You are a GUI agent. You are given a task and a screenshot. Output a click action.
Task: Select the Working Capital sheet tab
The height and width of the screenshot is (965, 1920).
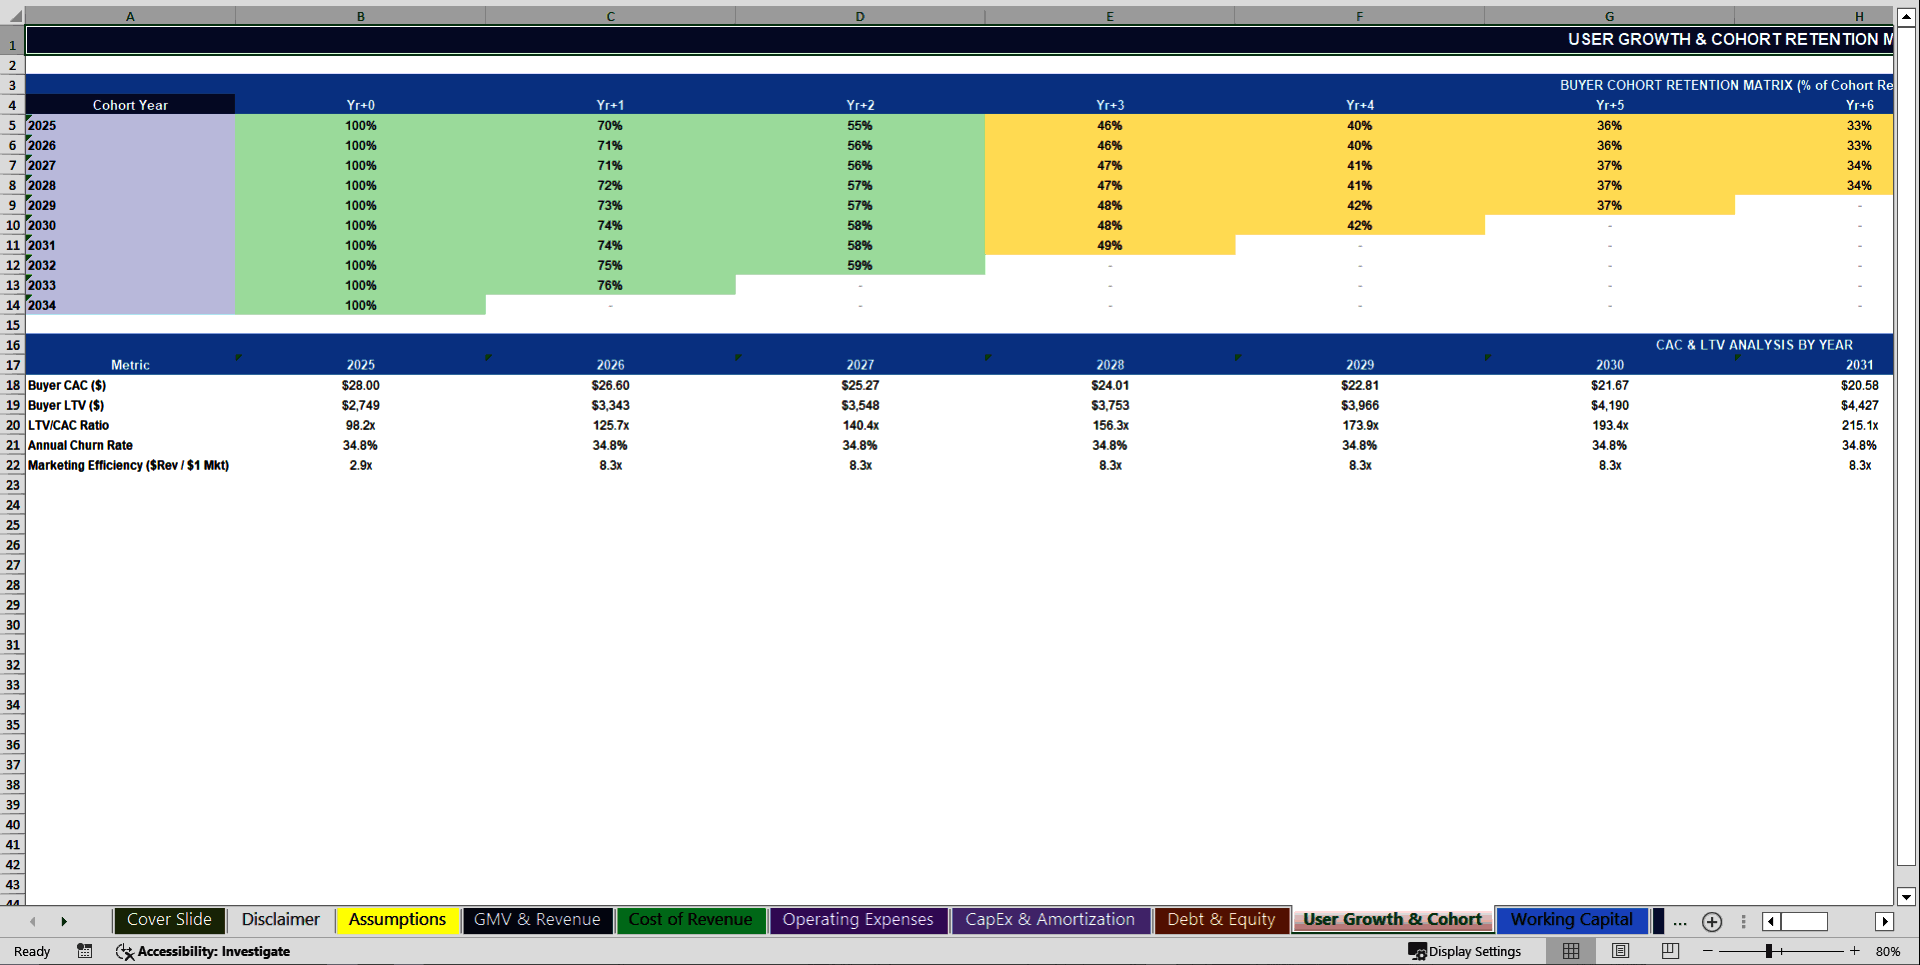click(x=1572, y=919)
